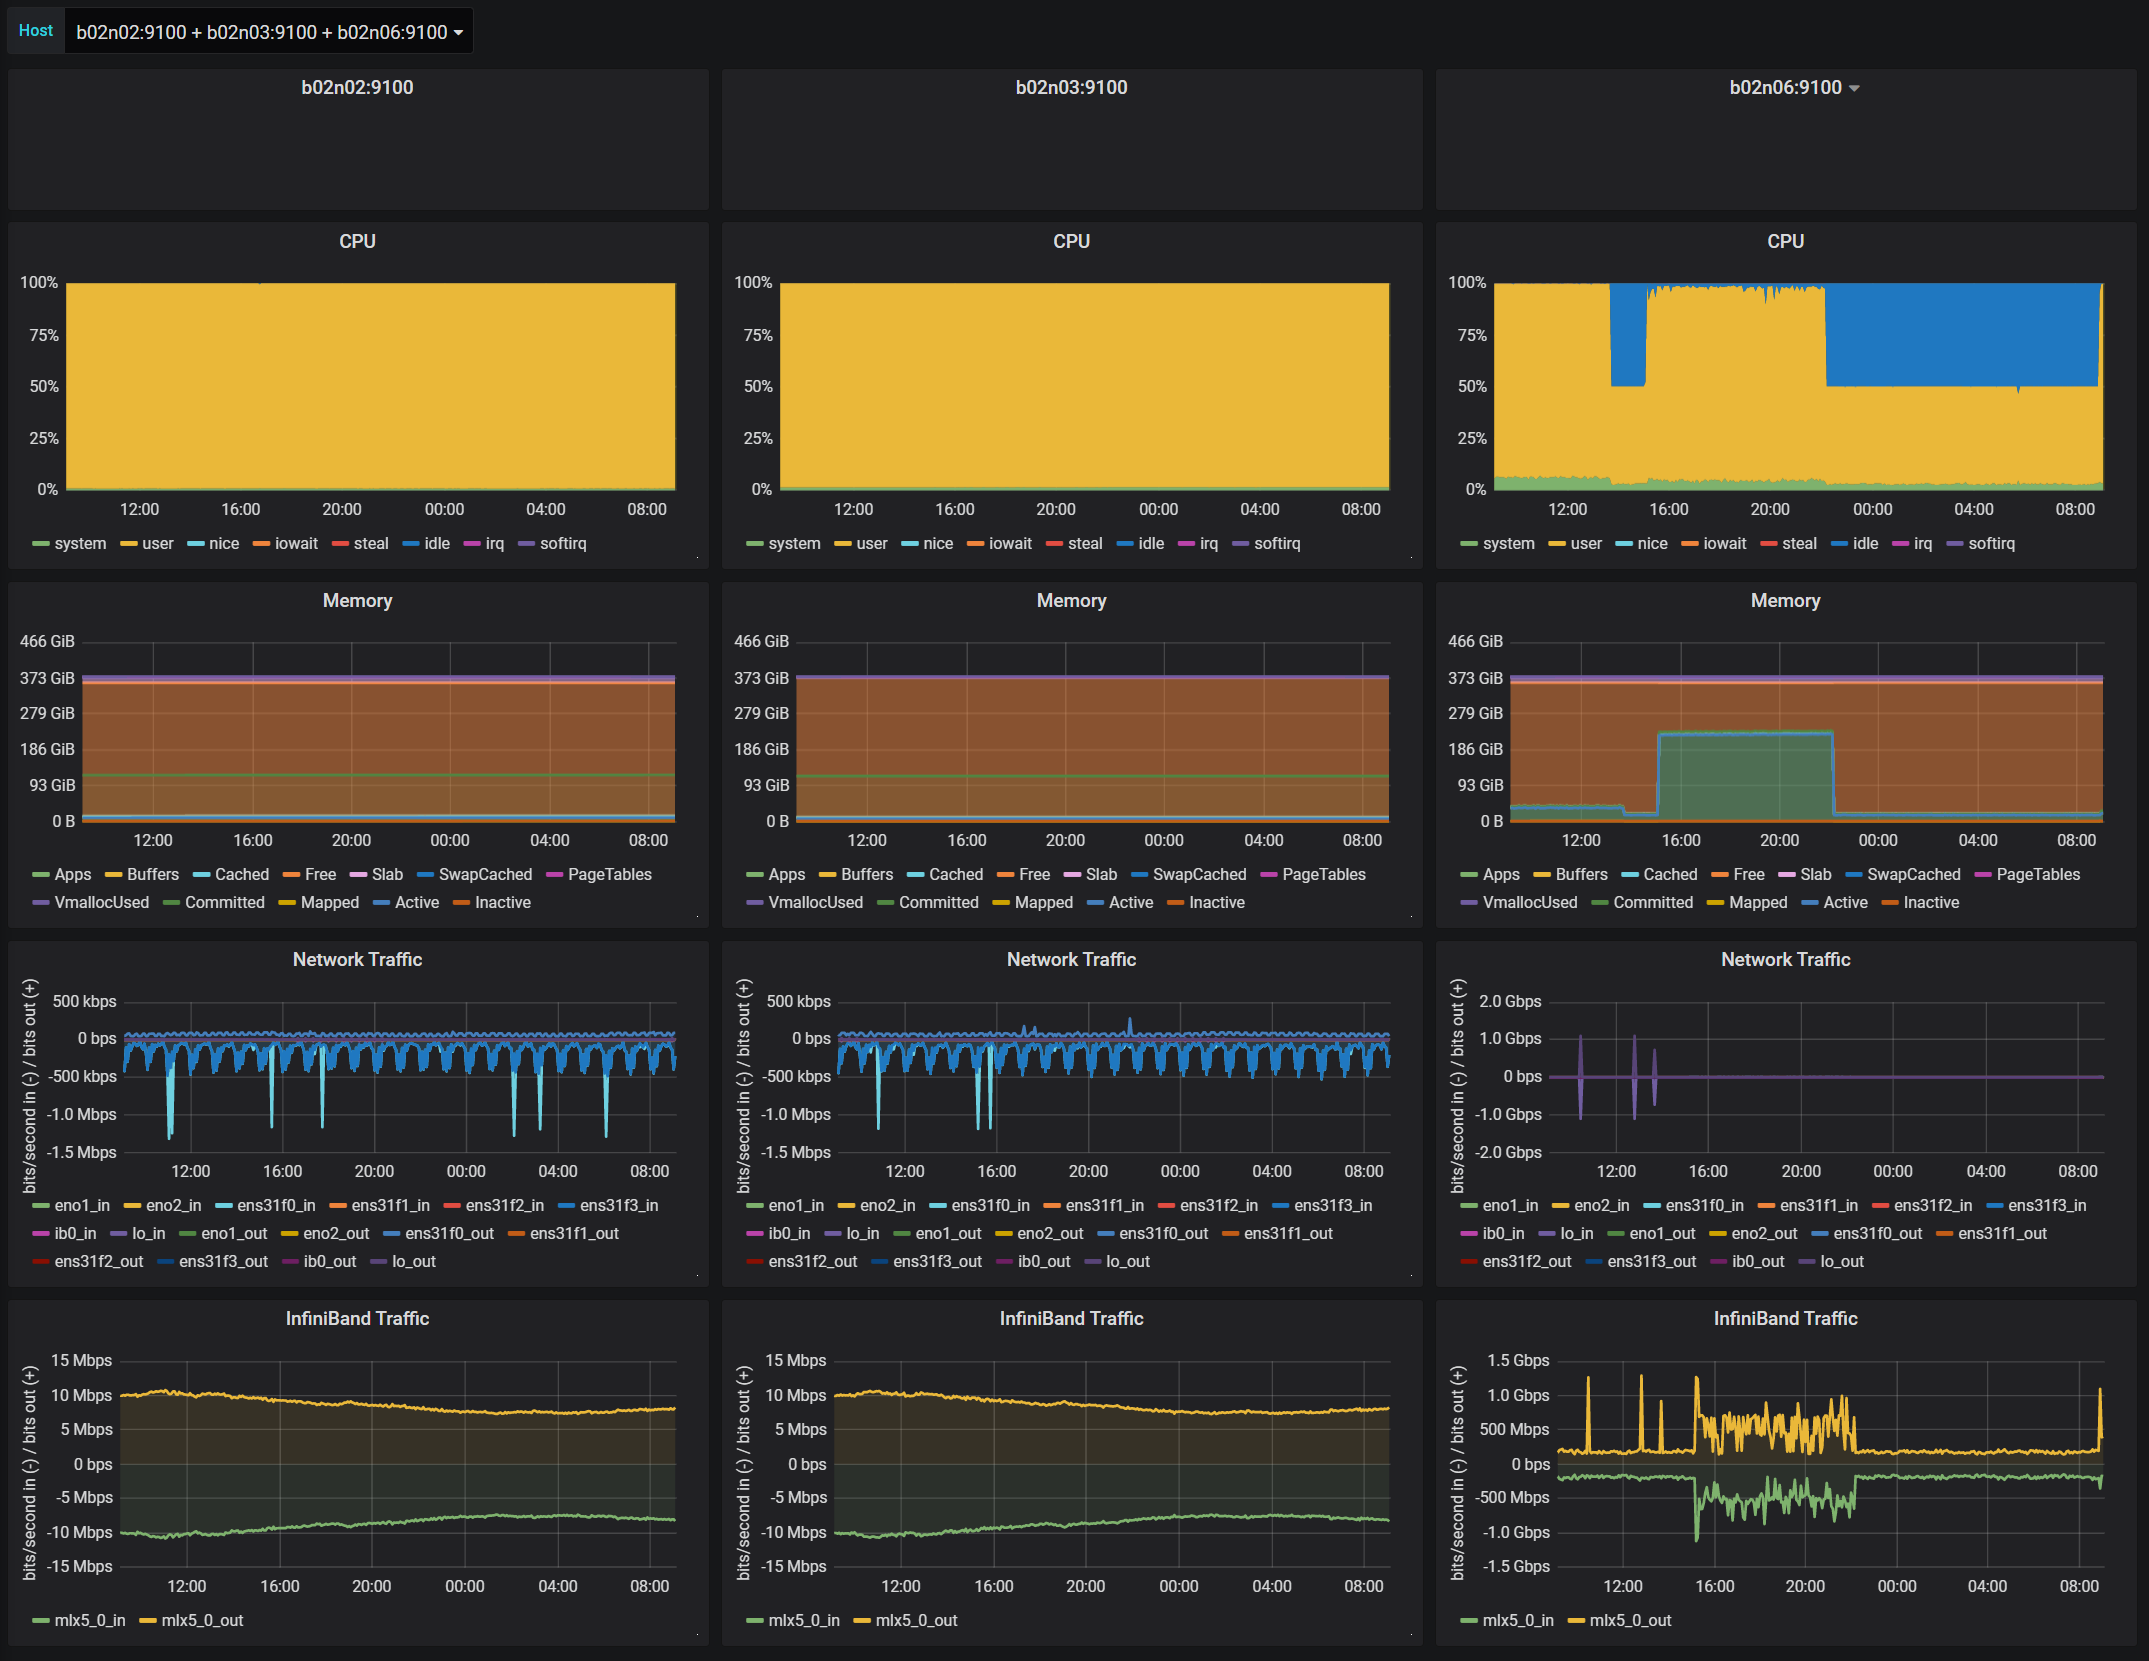Toggle Committed series in b02n03 Memory legend

[938, 902]
